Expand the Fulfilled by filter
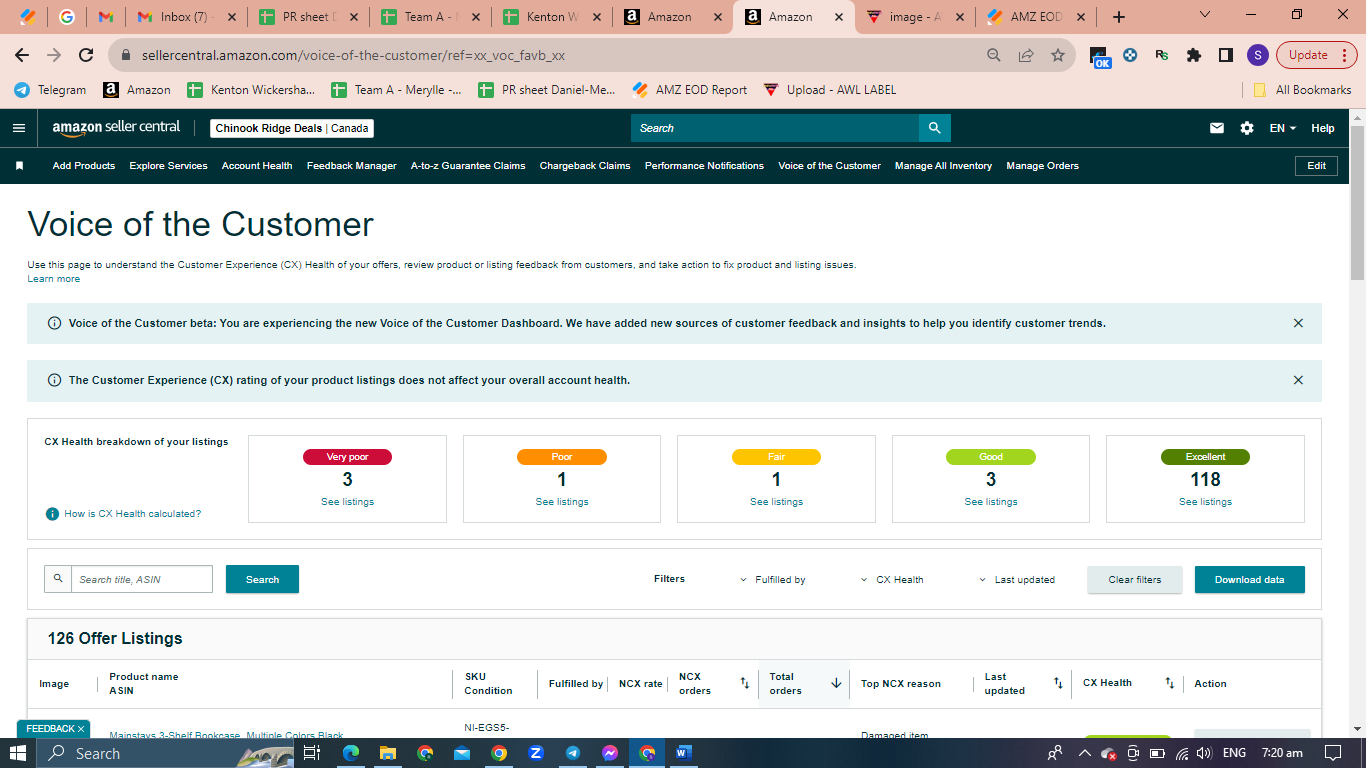1366x768 pixels. click(773, 580)
